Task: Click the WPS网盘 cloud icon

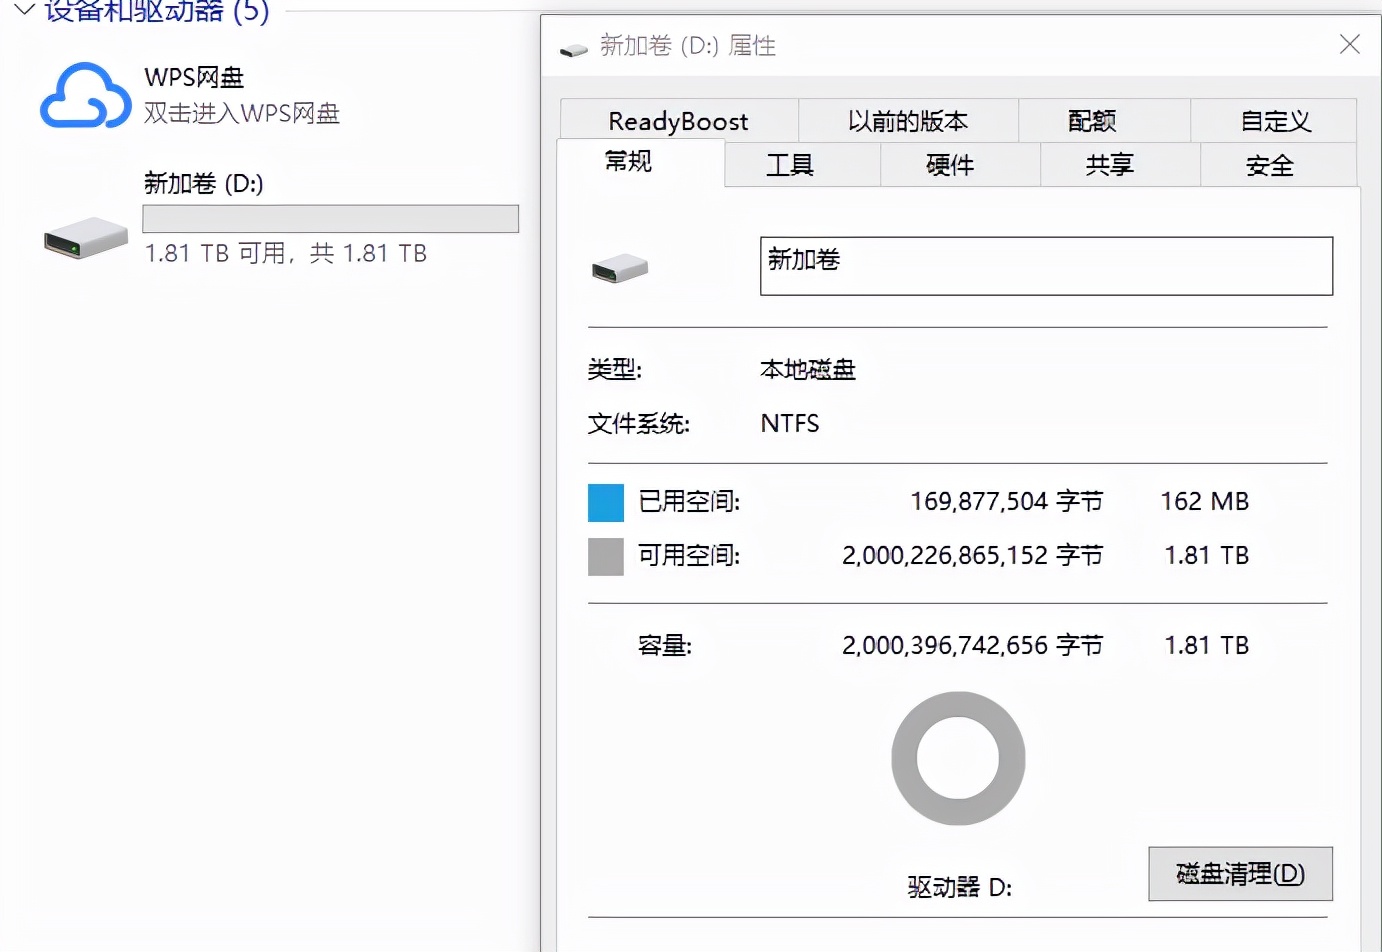Action: coord(85,95)
